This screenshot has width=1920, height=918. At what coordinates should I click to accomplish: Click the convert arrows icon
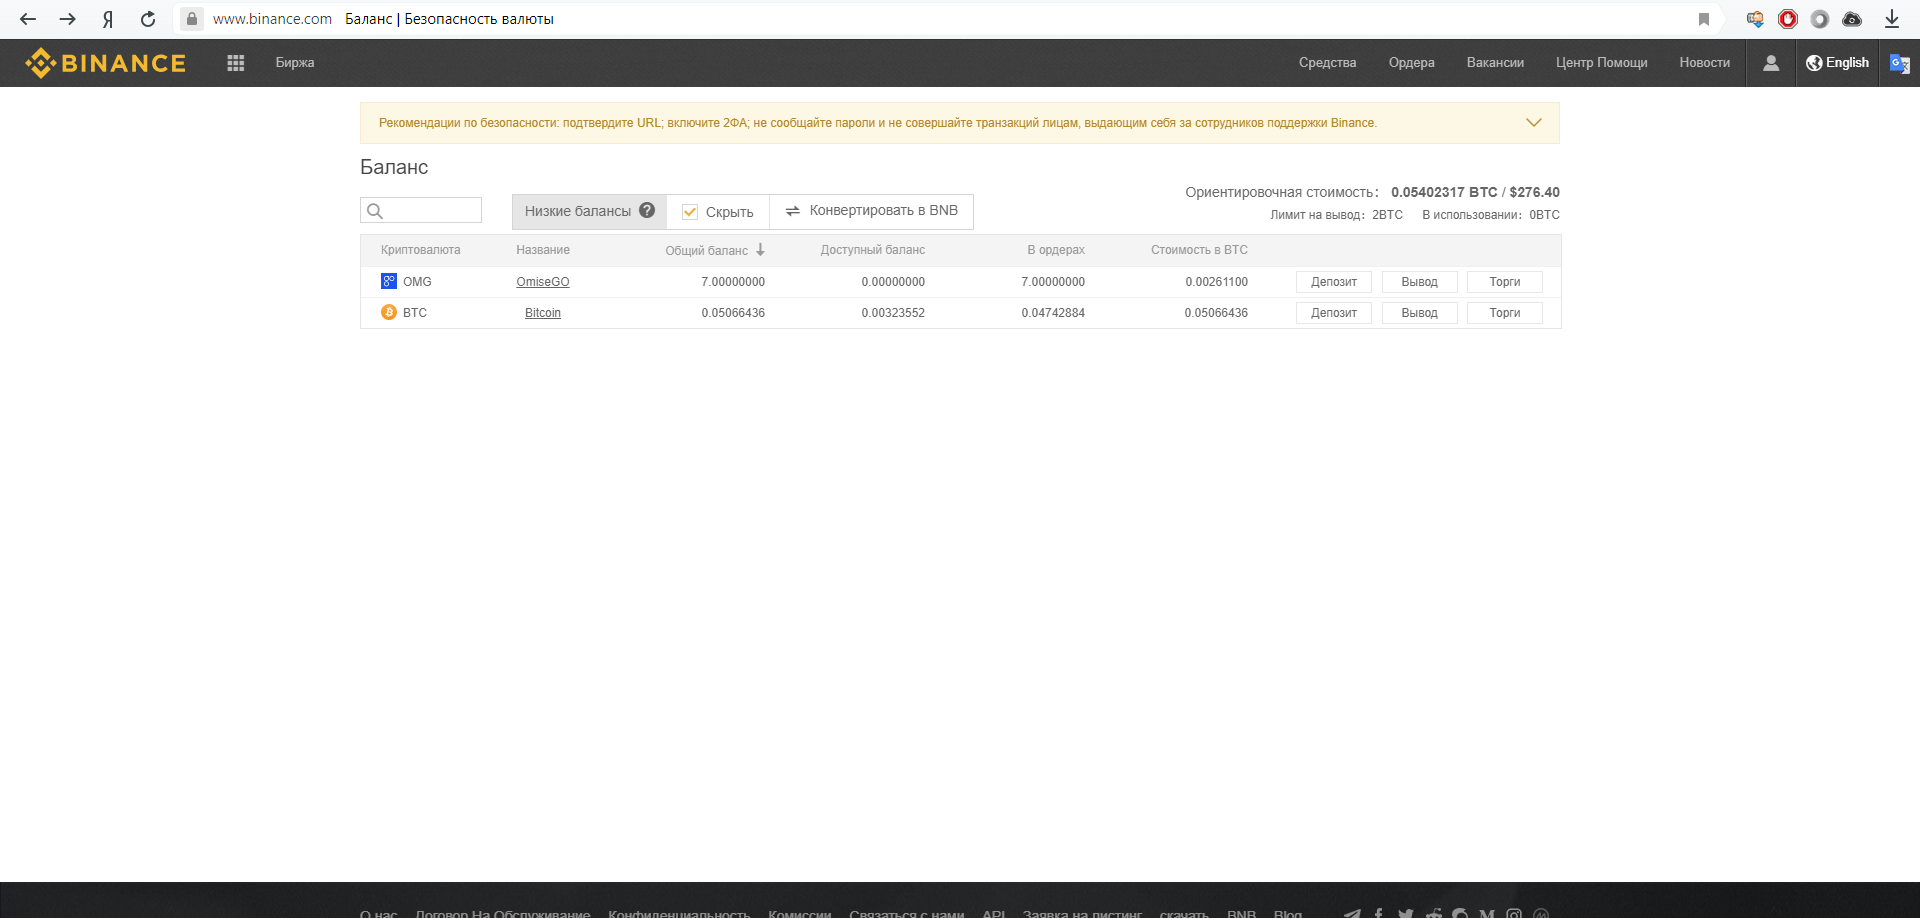pyautogui.click(x=793, y=211)
